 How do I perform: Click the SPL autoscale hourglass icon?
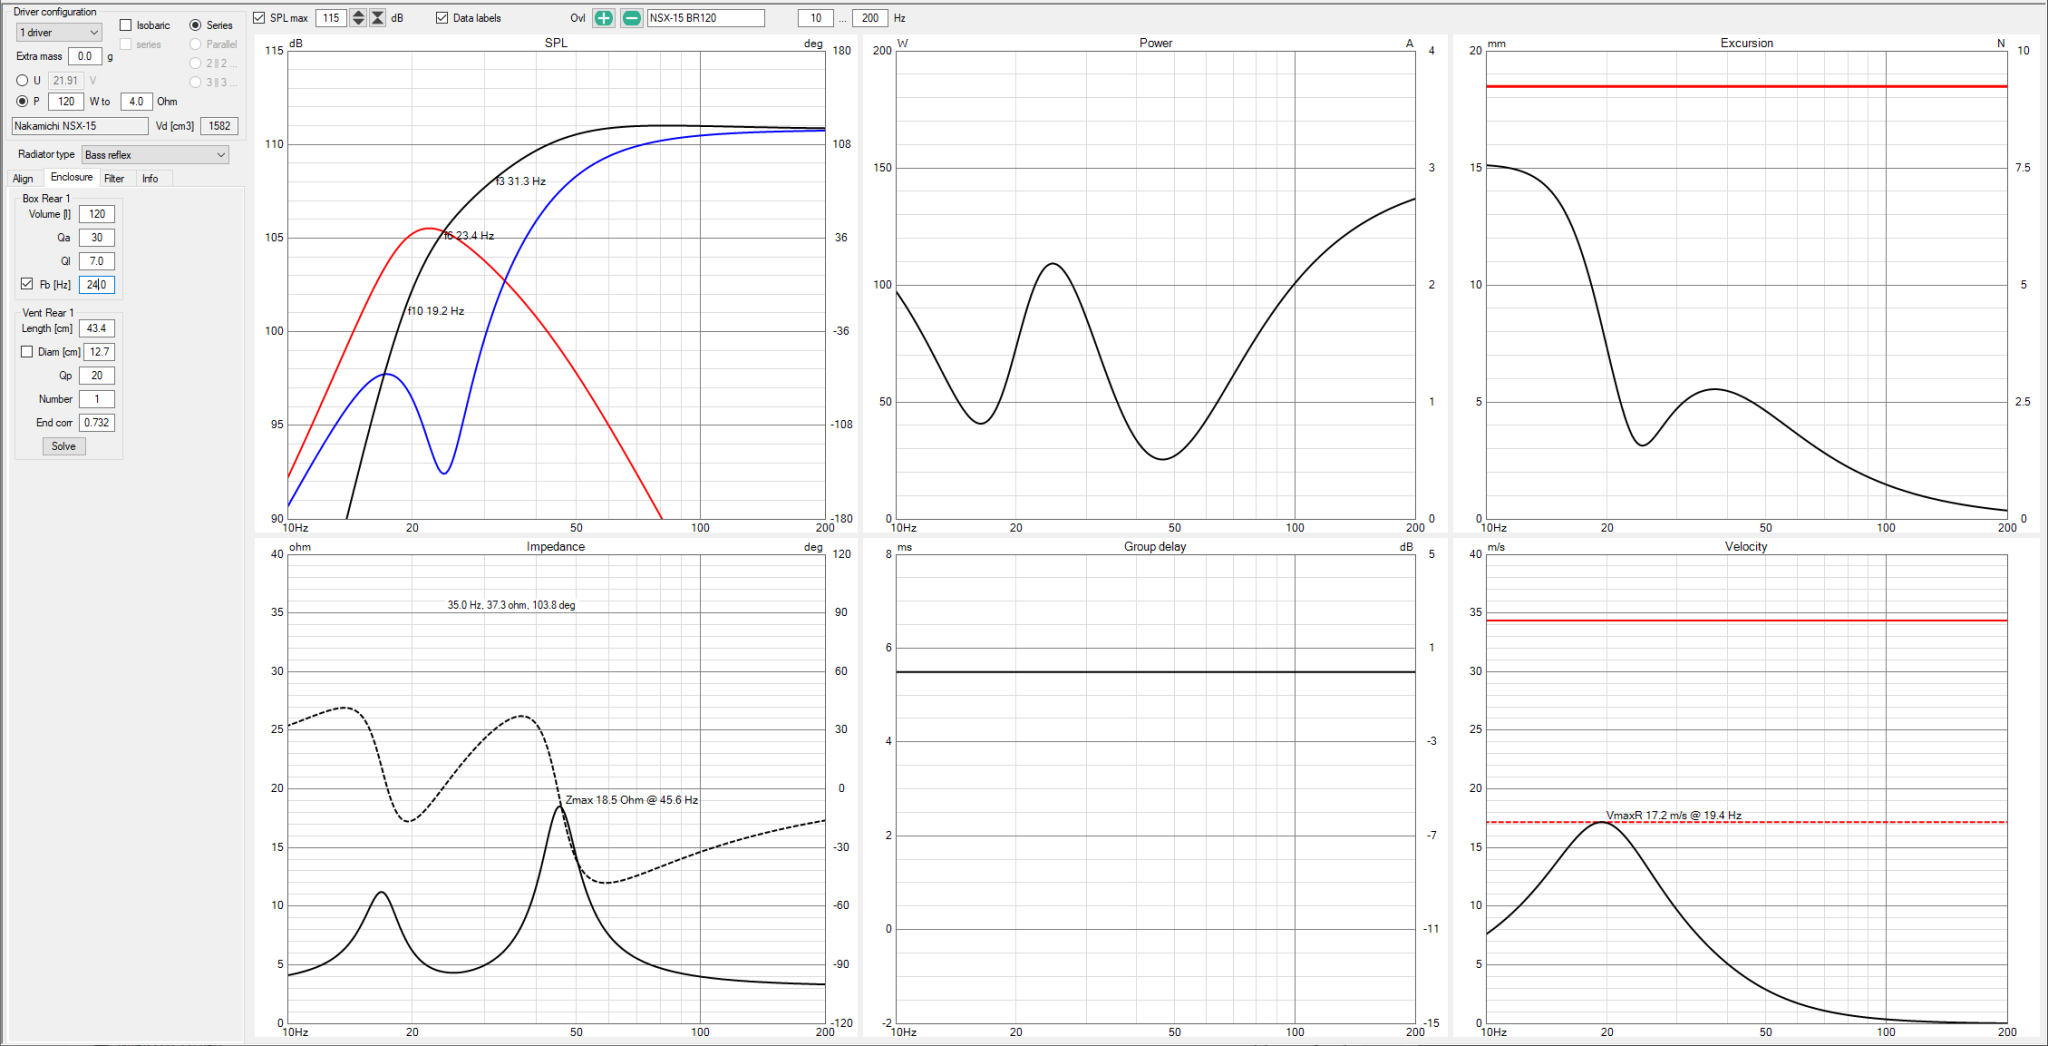click(377, 18)
